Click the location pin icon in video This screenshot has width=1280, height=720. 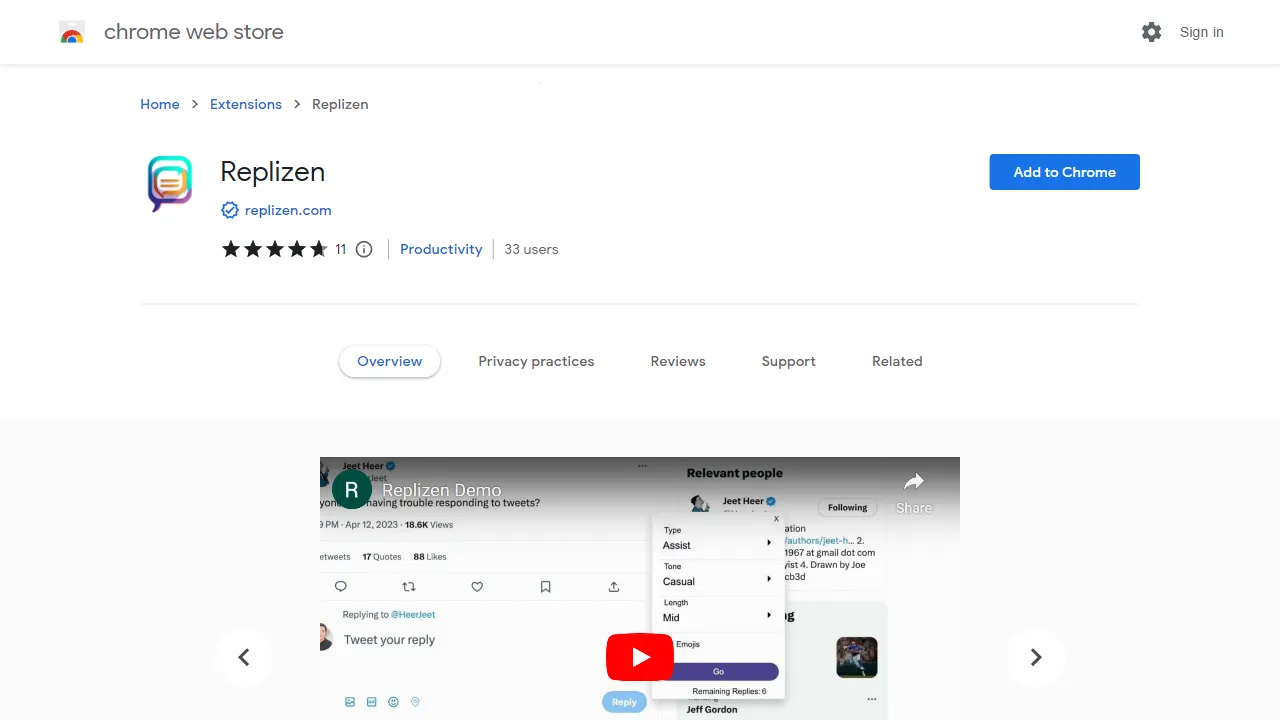coord(415,702)
